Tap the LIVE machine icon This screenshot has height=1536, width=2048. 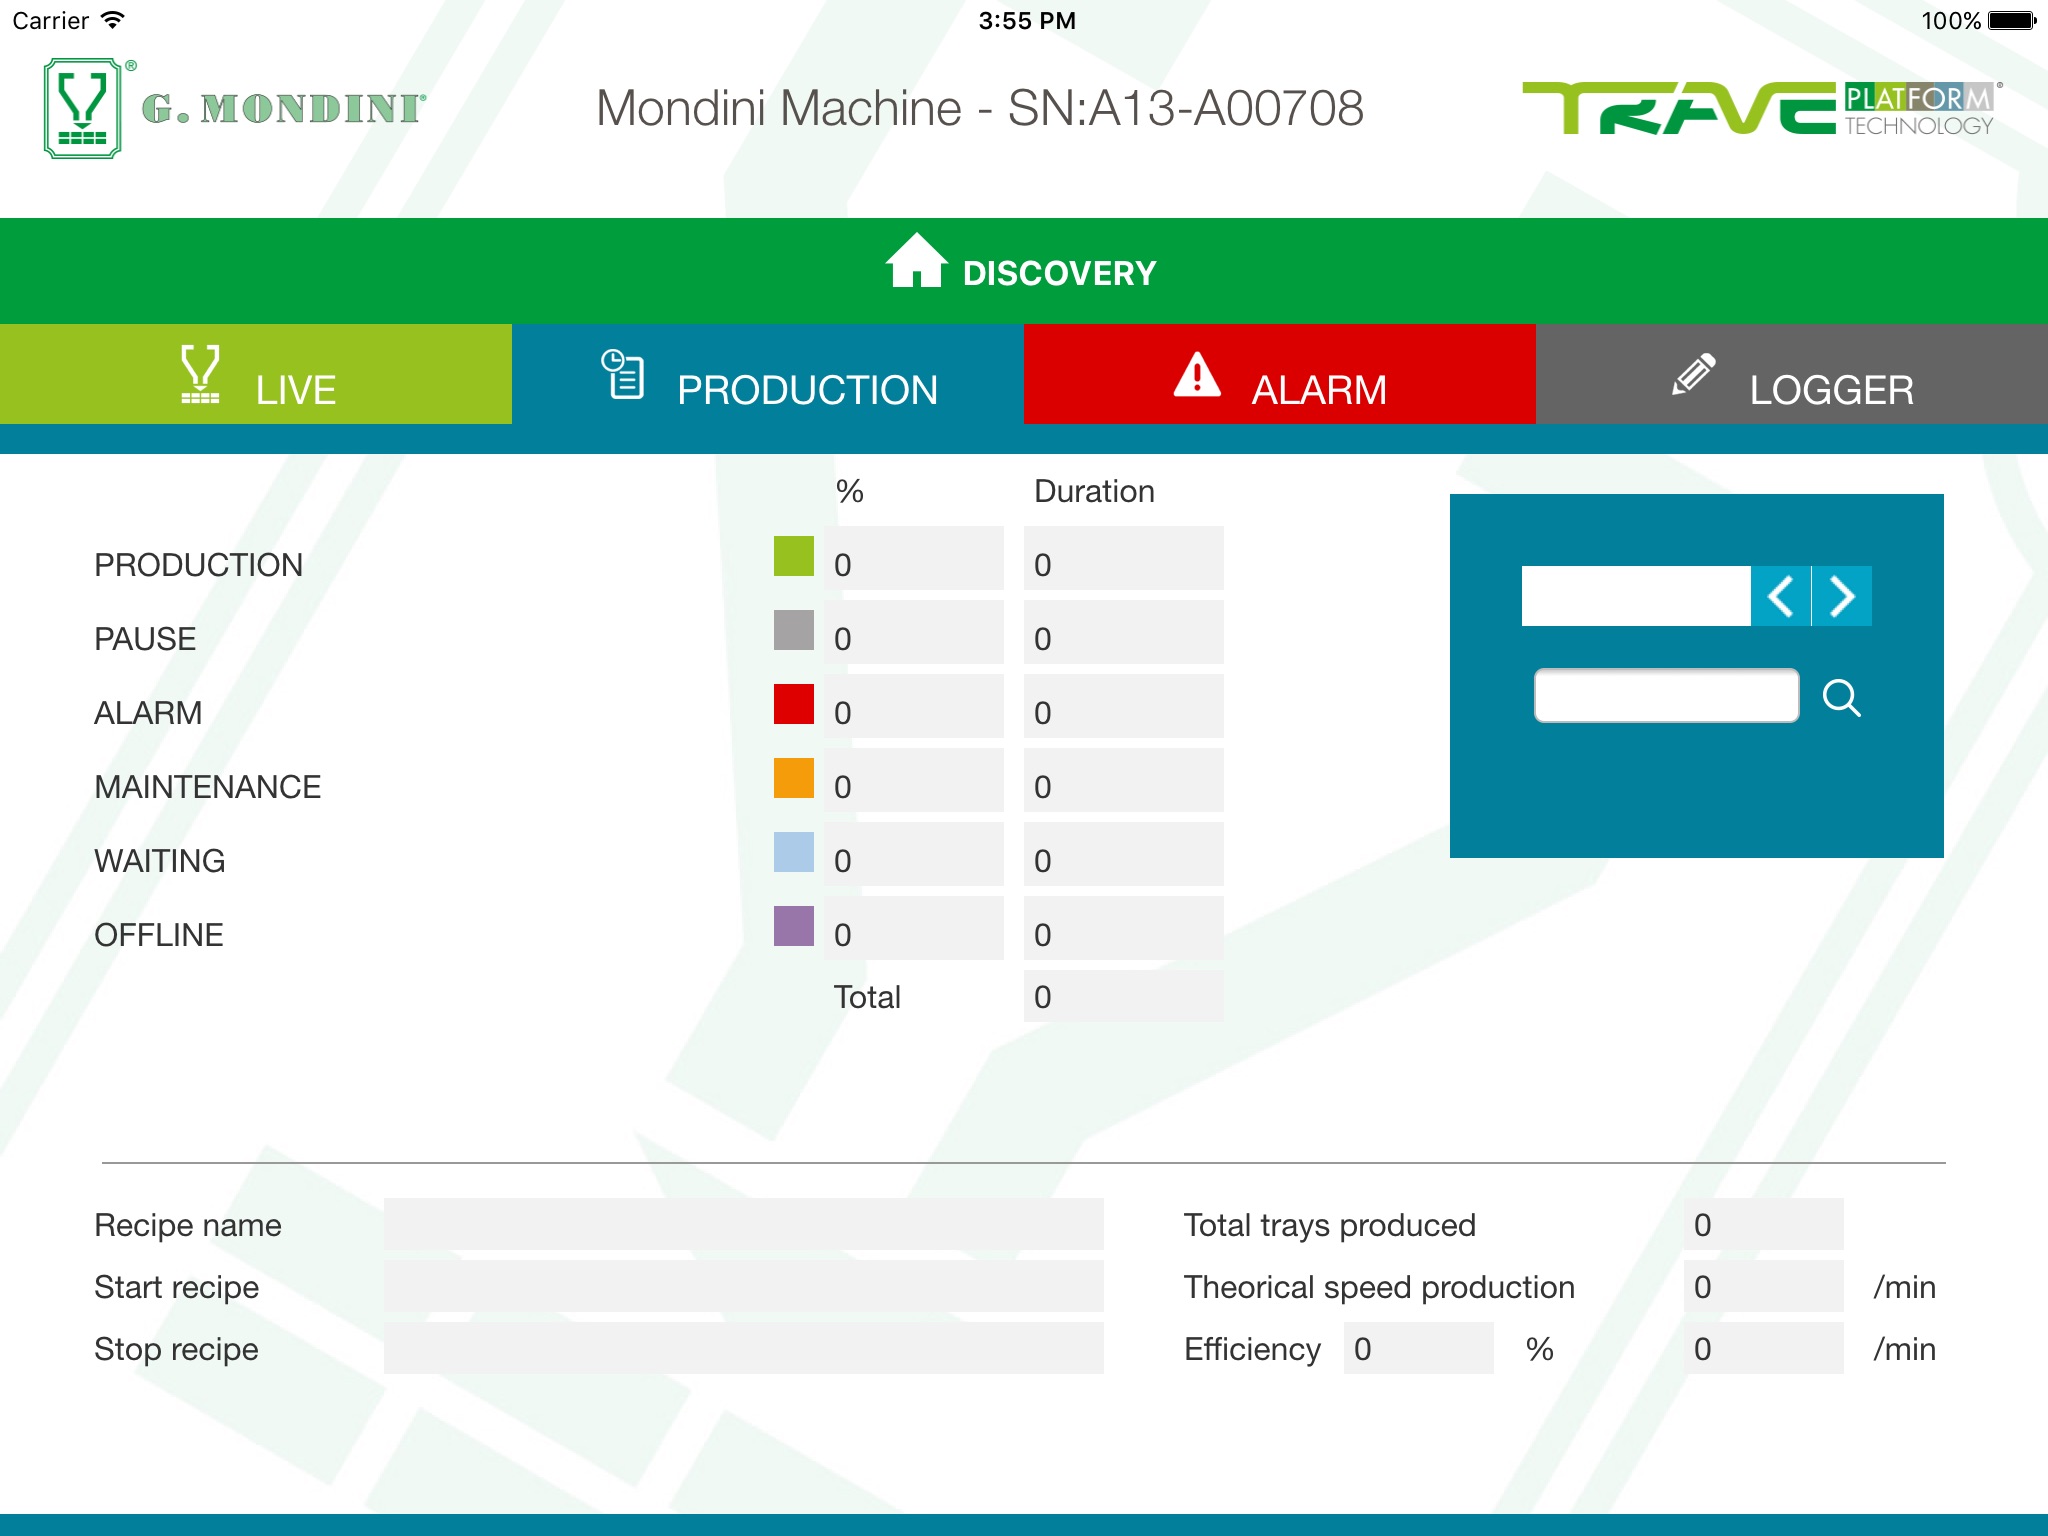click(x=200, y=374)
